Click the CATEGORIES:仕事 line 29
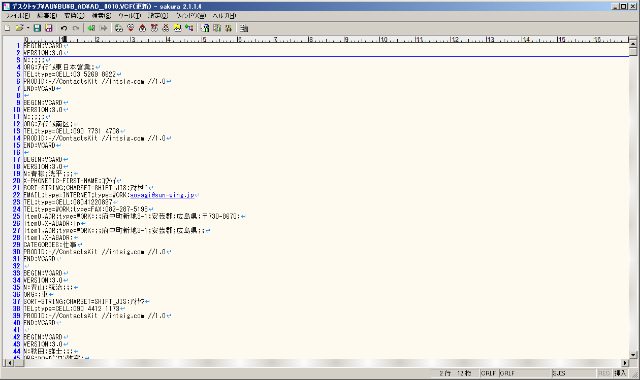The width and height of the screenshot is (640, 380). coord(50,244)
